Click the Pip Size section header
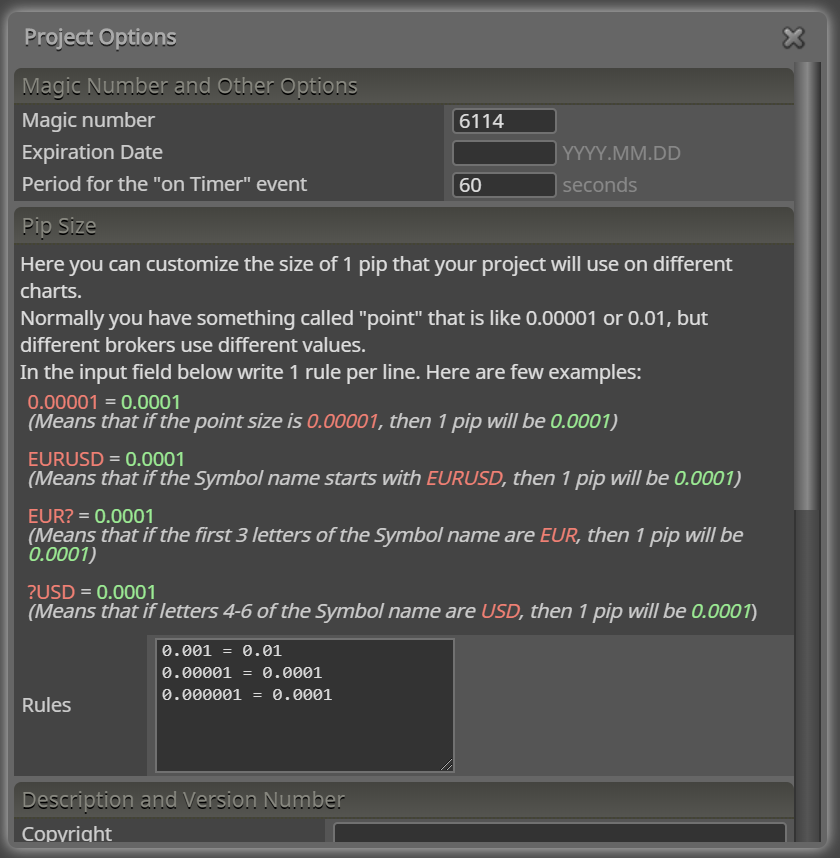 tap(404, 225)
